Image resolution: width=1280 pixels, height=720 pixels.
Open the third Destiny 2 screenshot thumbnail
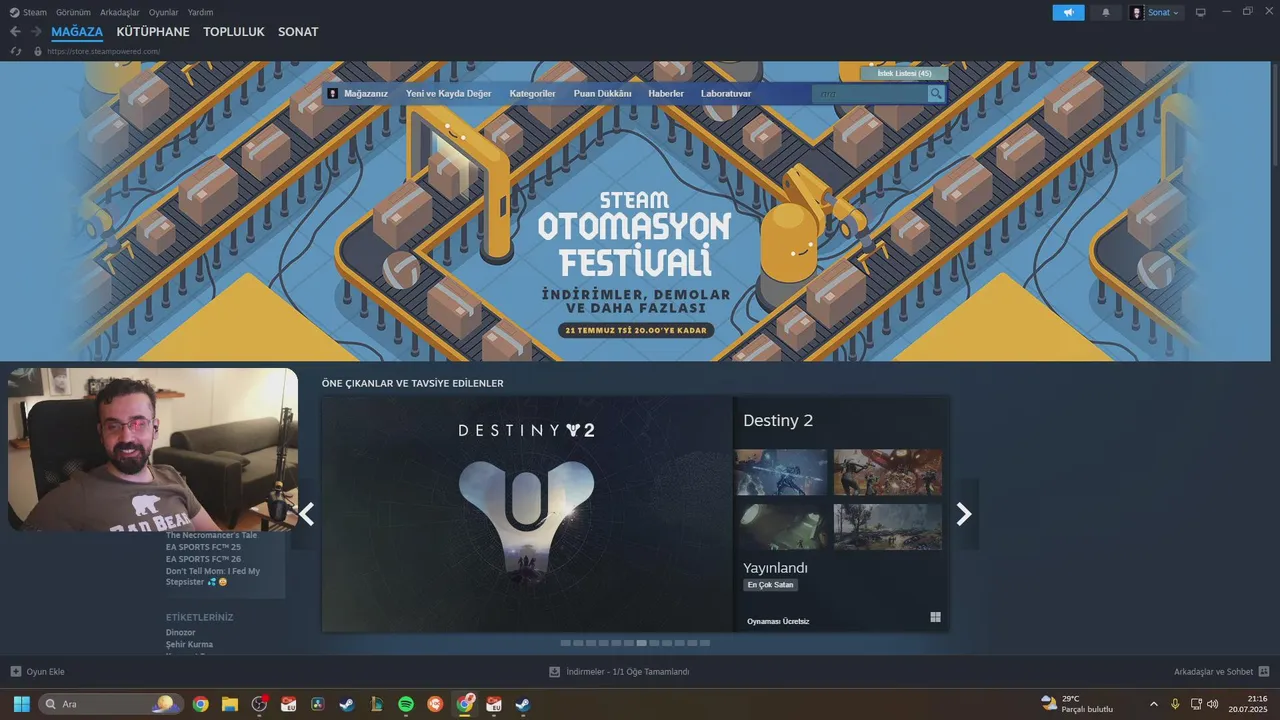pyautogui.click(x=781, y=526)
